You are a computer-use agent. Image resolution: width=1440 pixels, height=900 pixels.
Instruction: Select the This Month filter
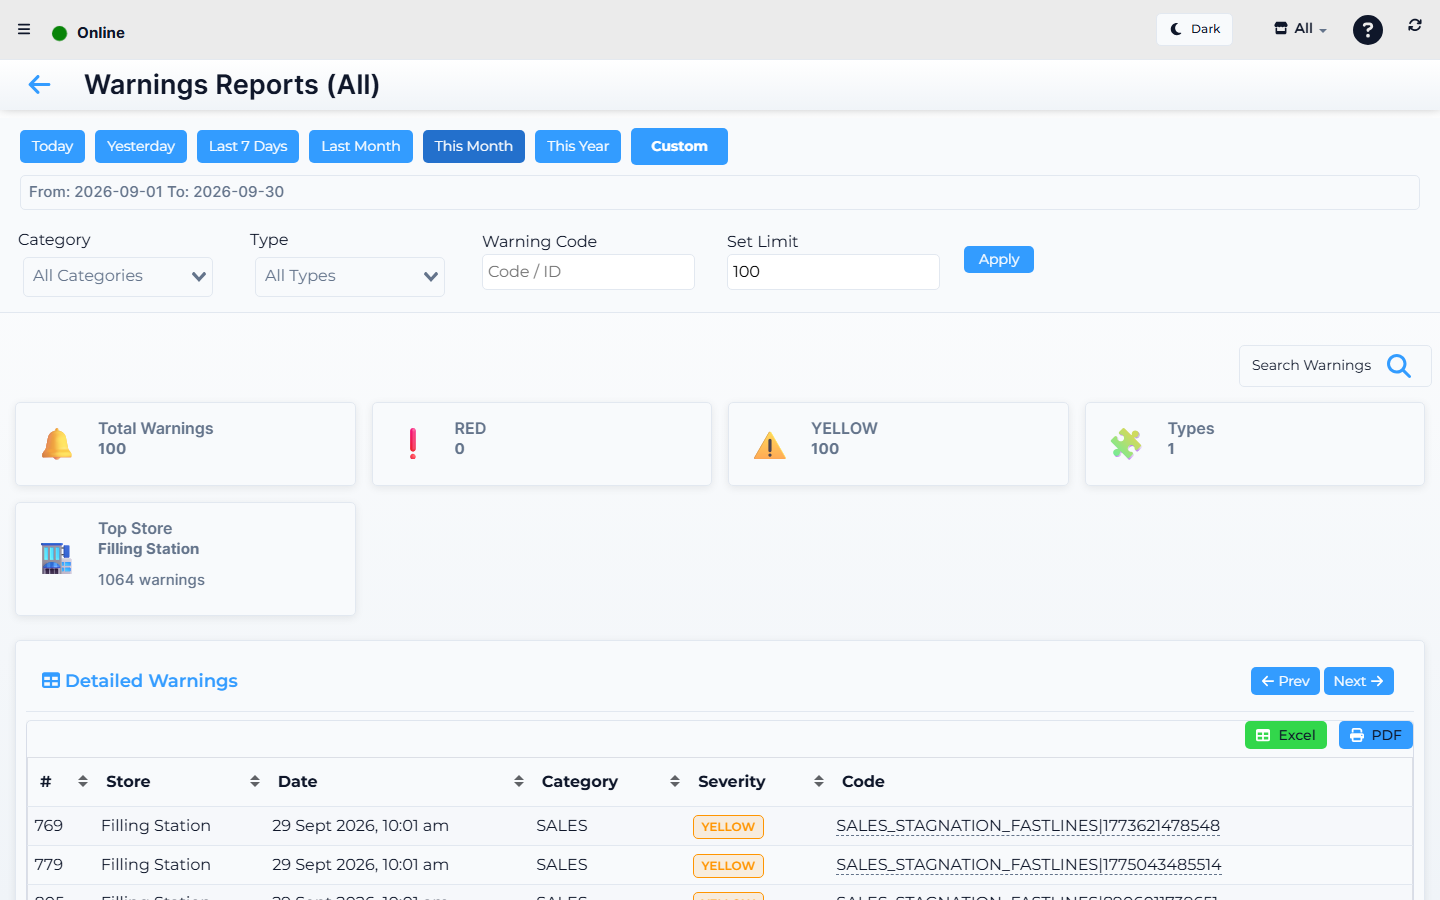(474, 146)
